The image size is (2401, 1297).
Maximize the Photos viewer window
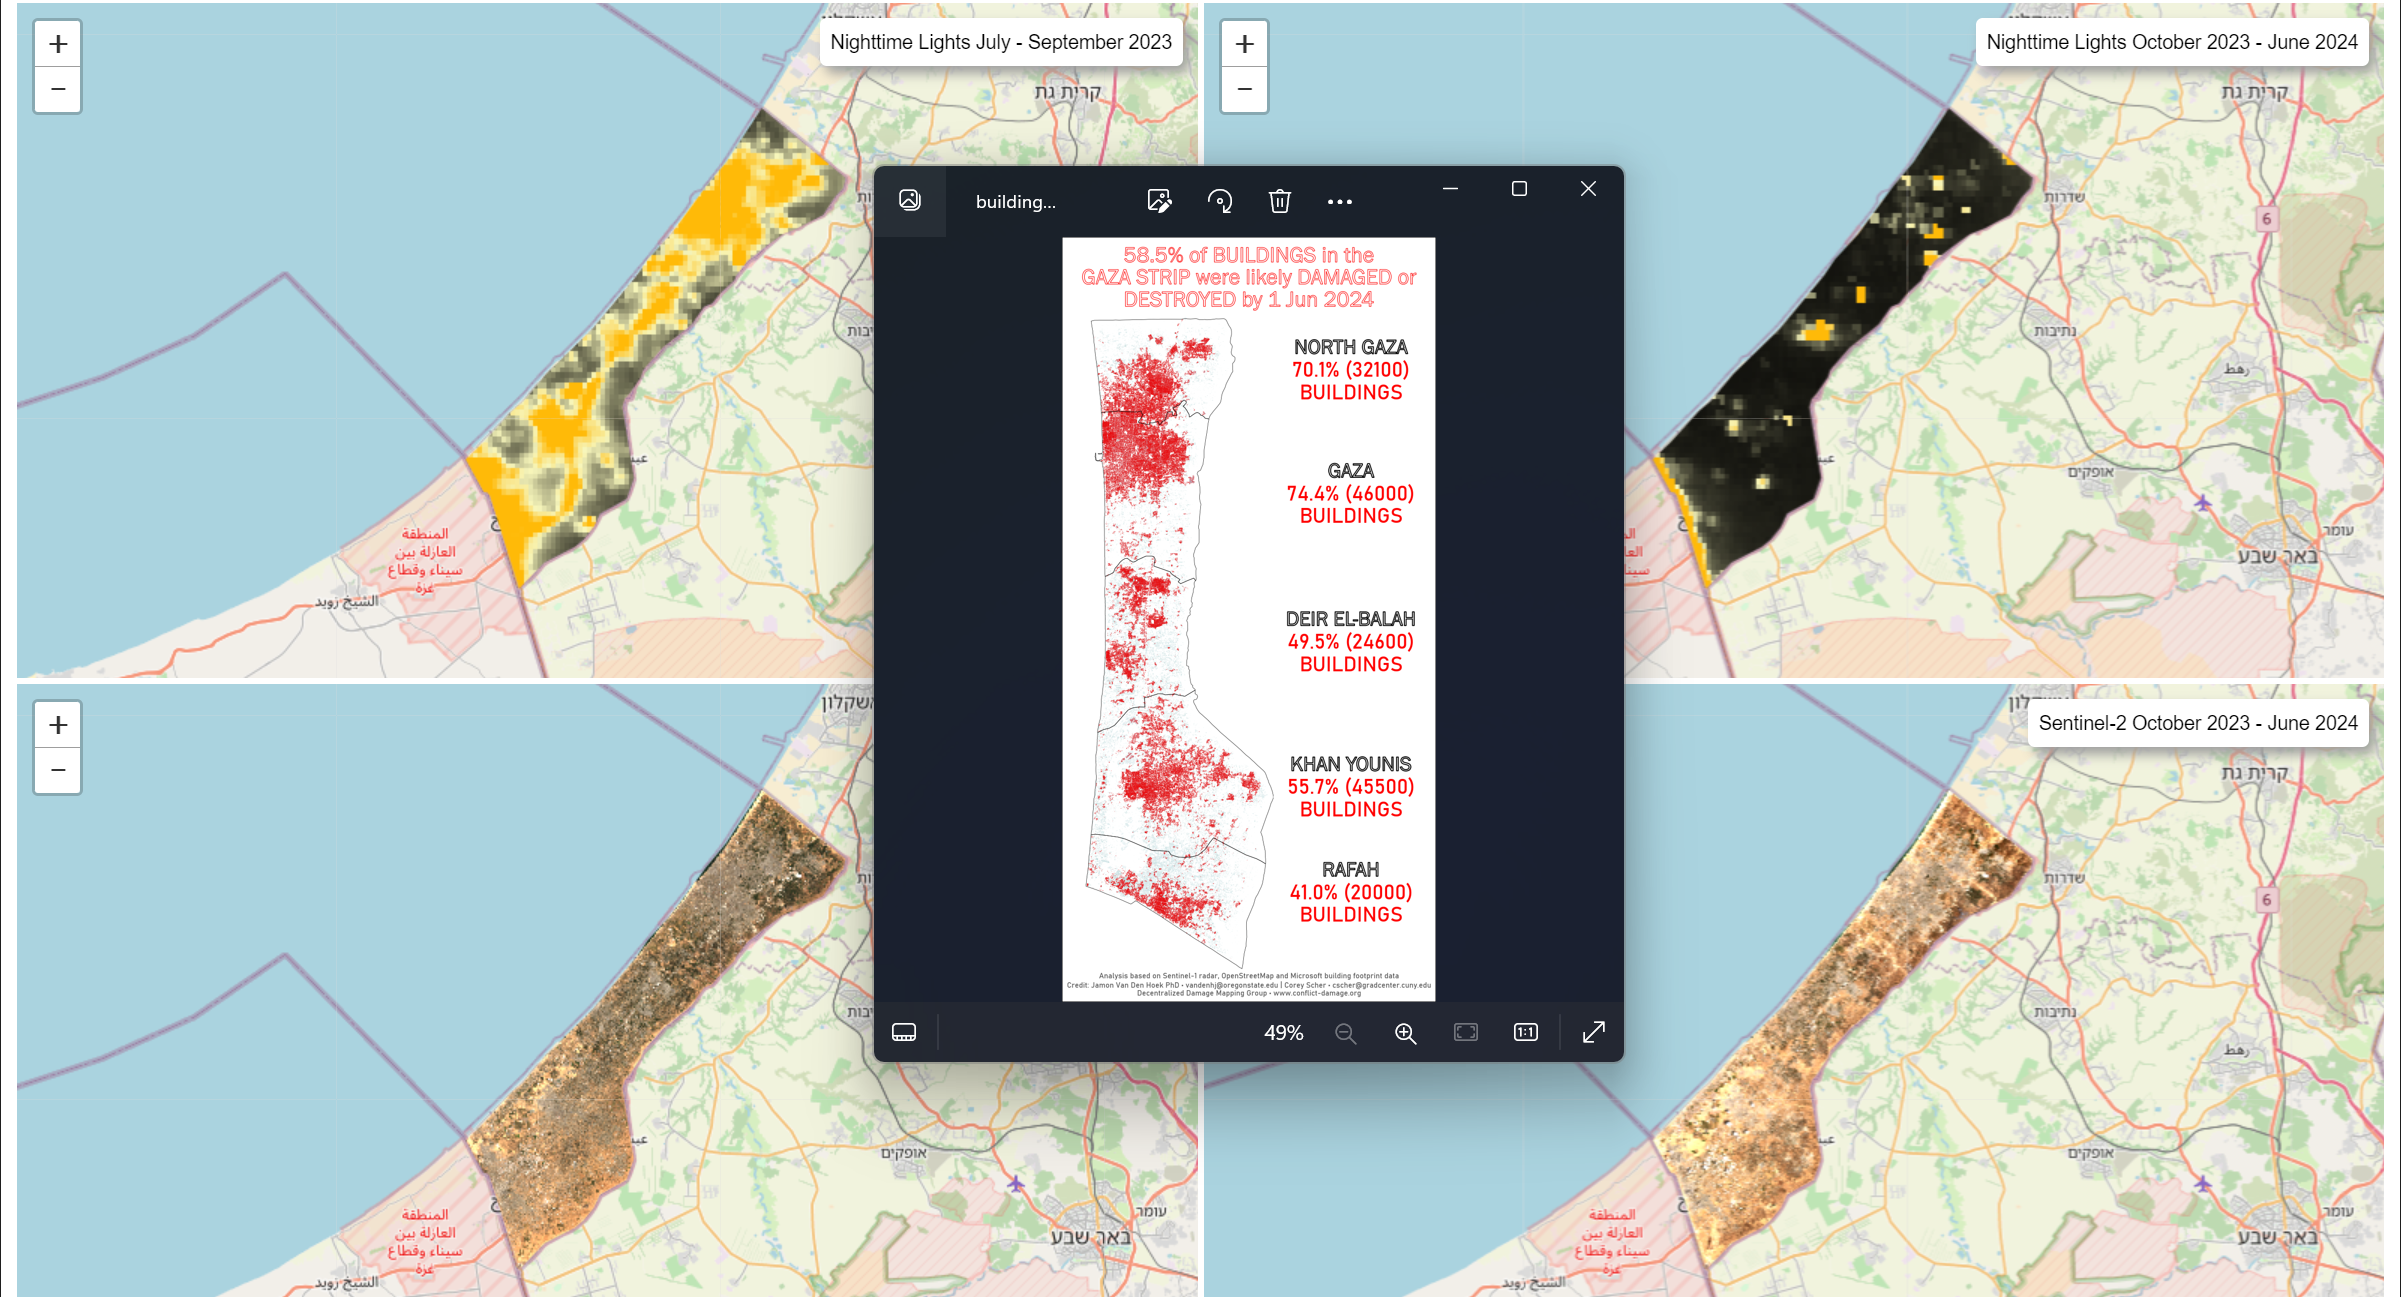click(1519, 189)
